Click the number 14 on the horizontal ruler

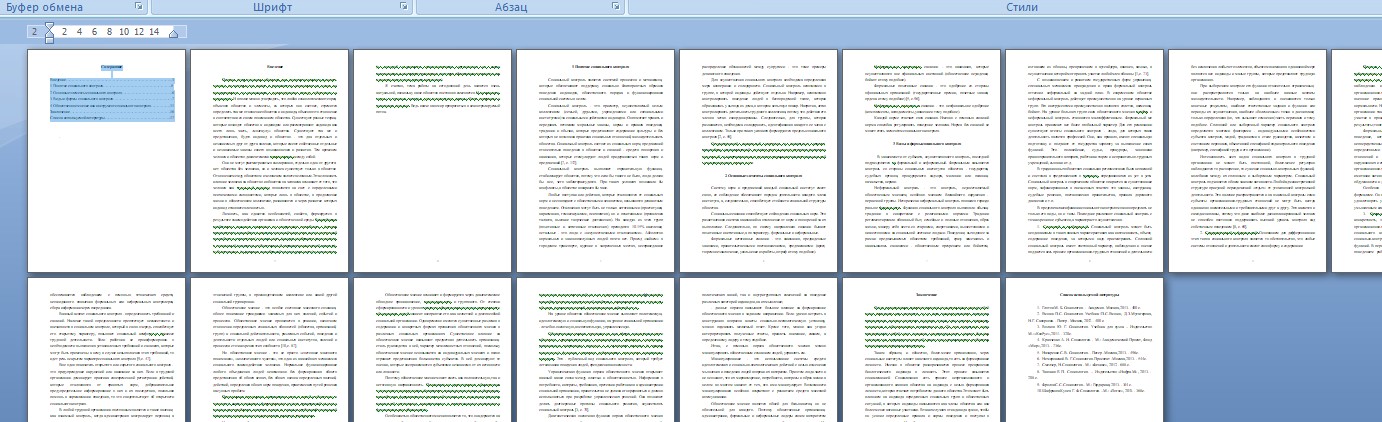point(153,32)
